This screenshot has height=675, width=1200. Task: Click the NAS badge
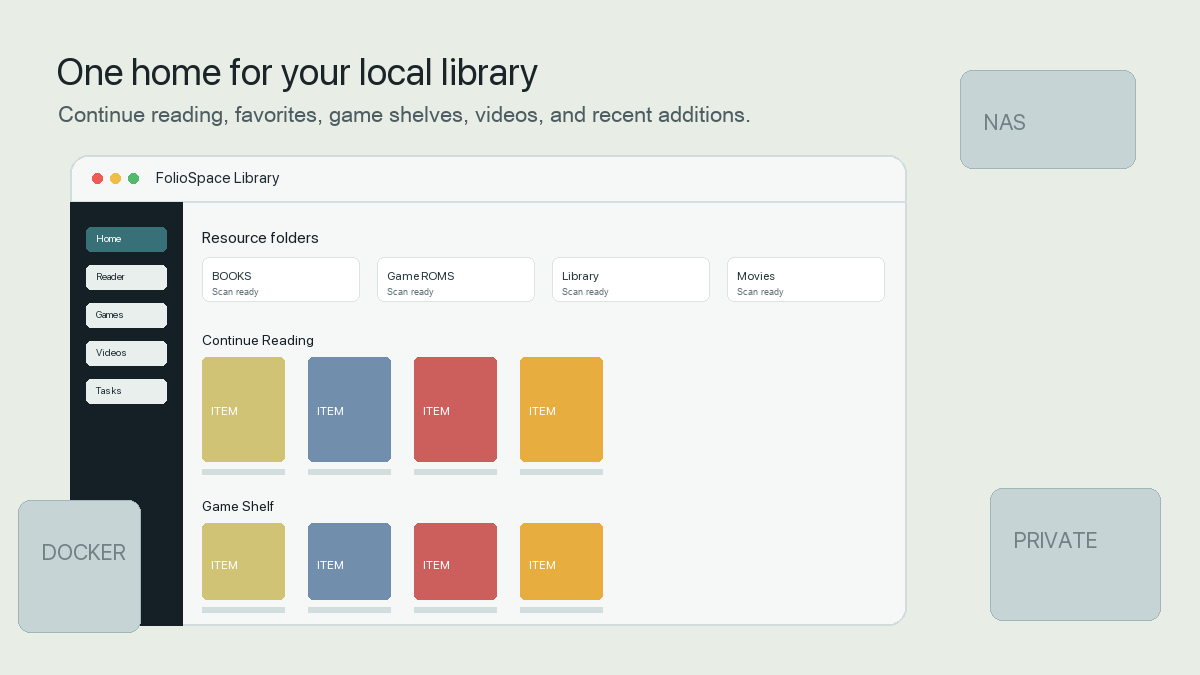(1048, 119)
